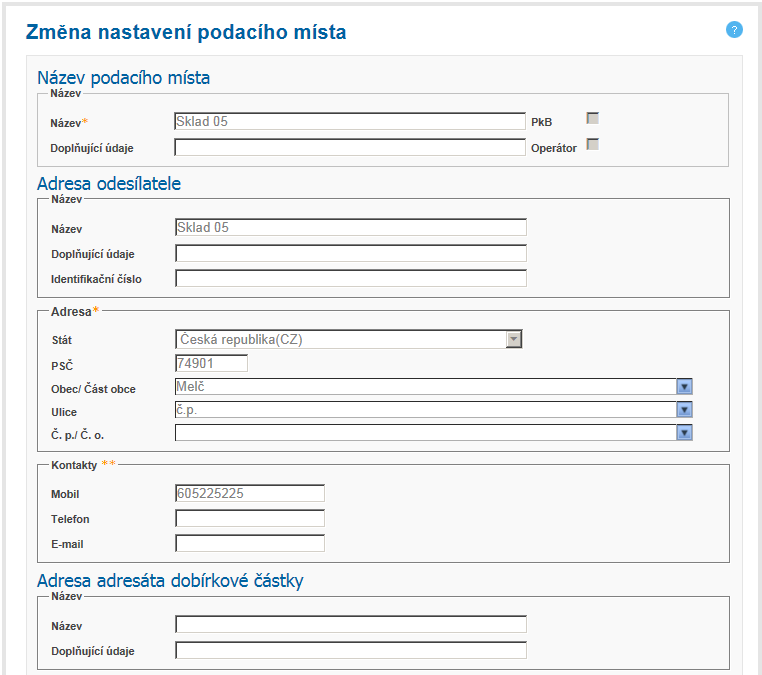Click sender's Doplňující údaje input

coord(350,253)
